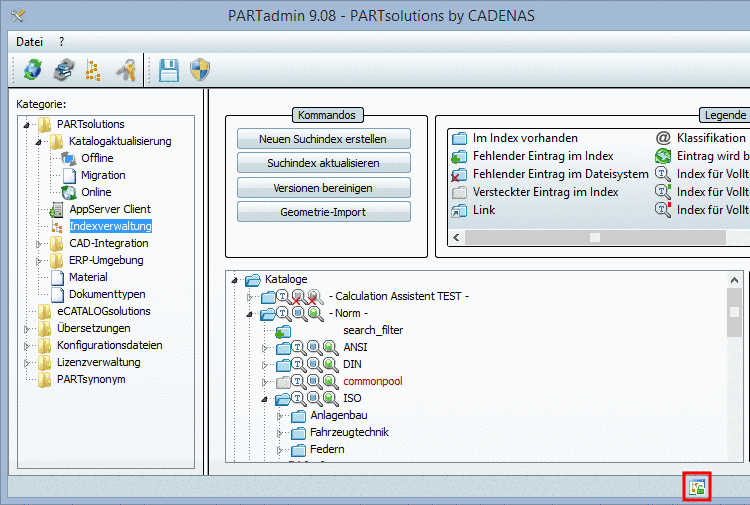Open the ? help menu
750x505 pixels.
pyautogui.click(x=61, y=42)
